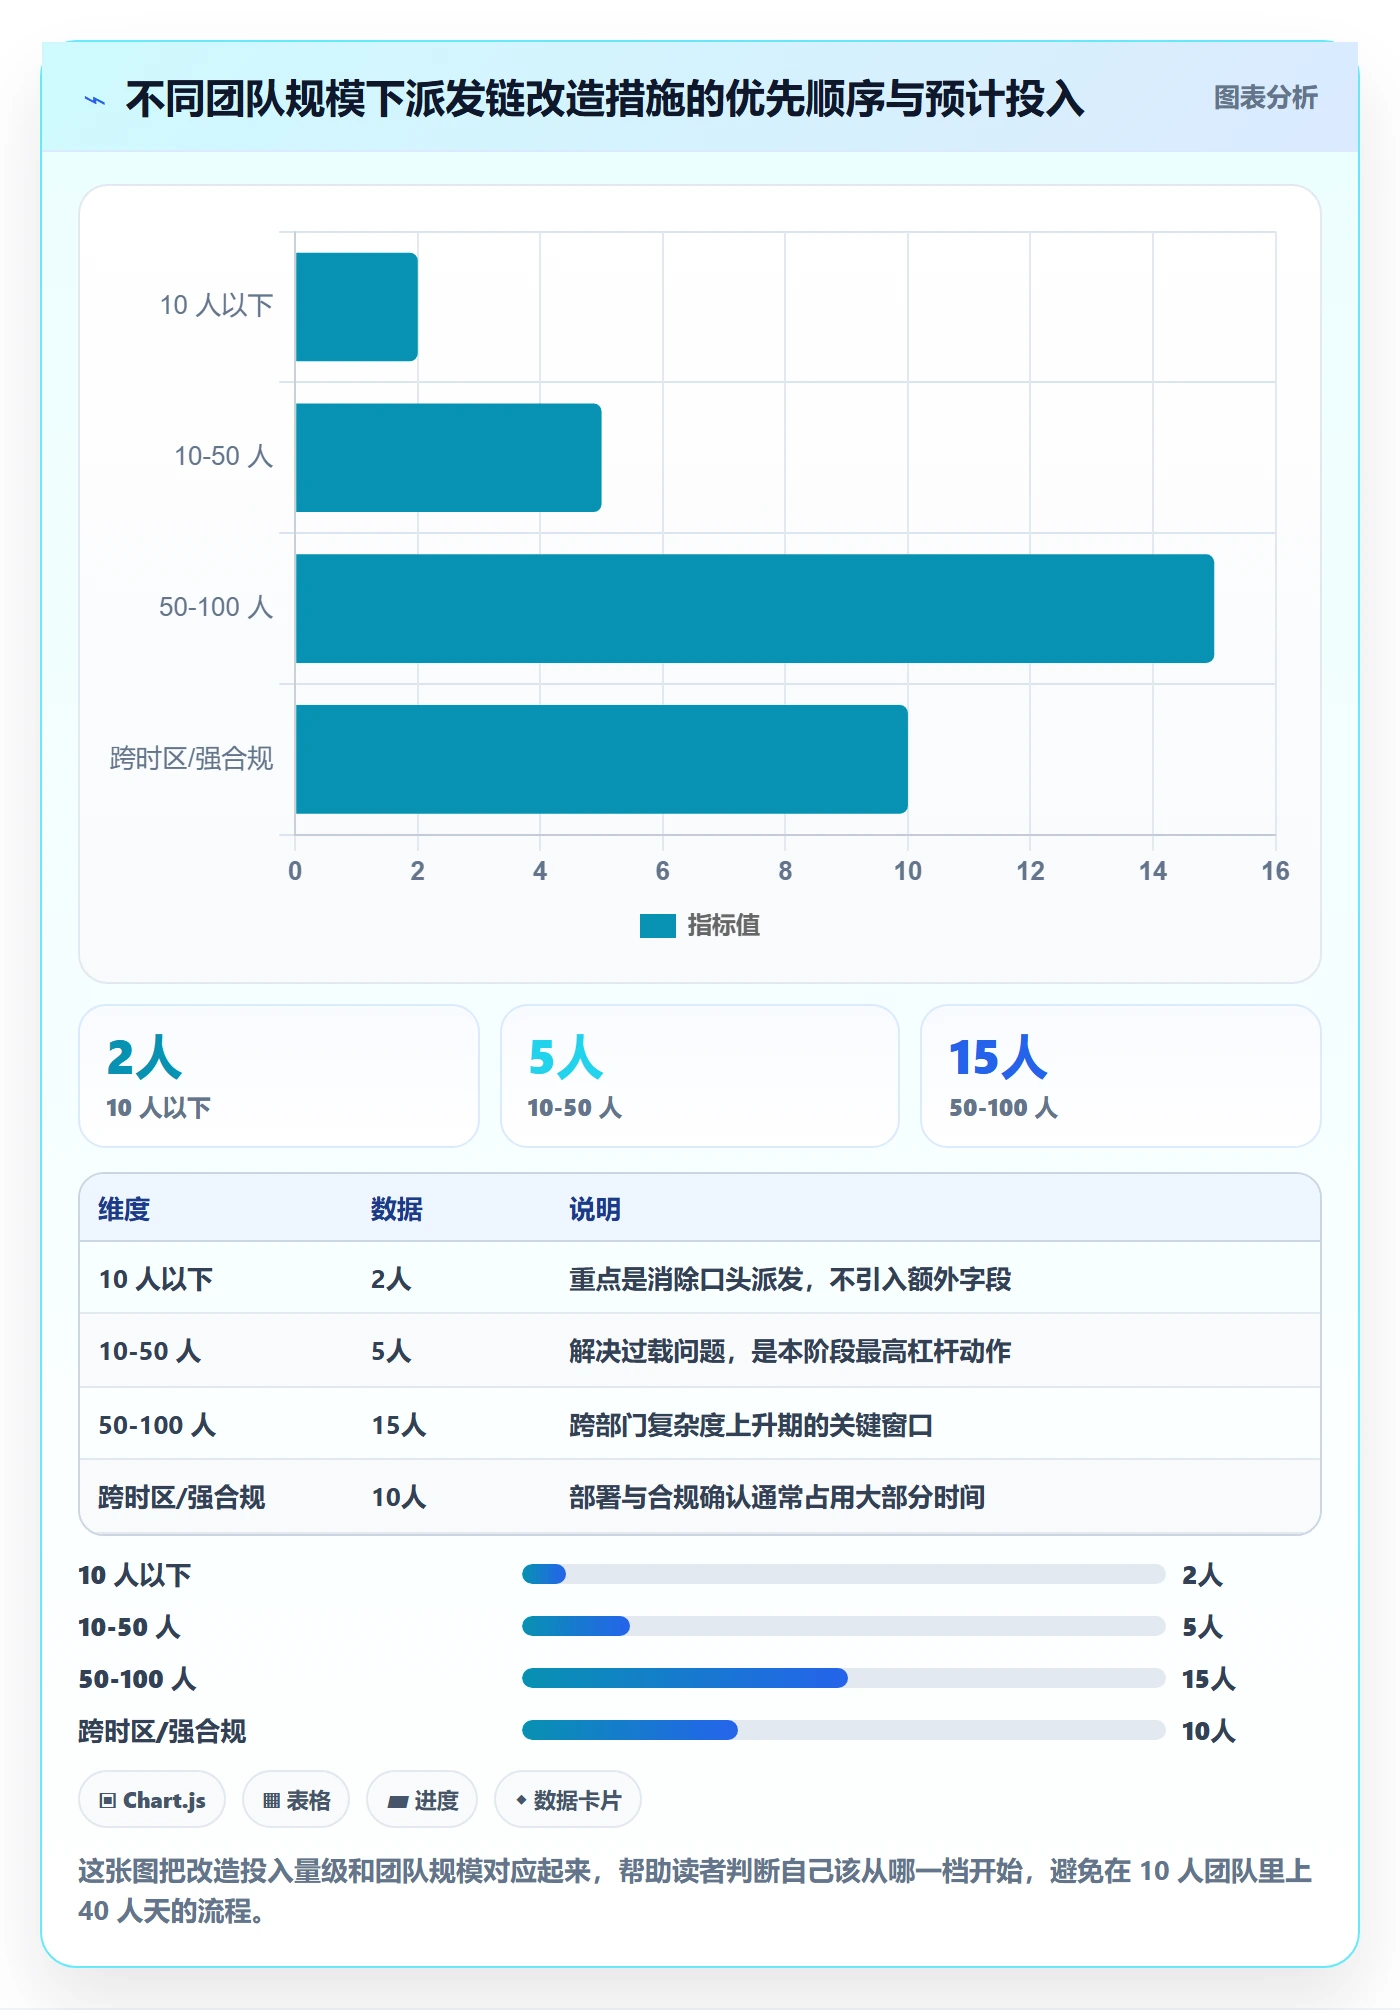Click the 进度 chip
1400x2010 pixels.
[x=422, y=1800]
